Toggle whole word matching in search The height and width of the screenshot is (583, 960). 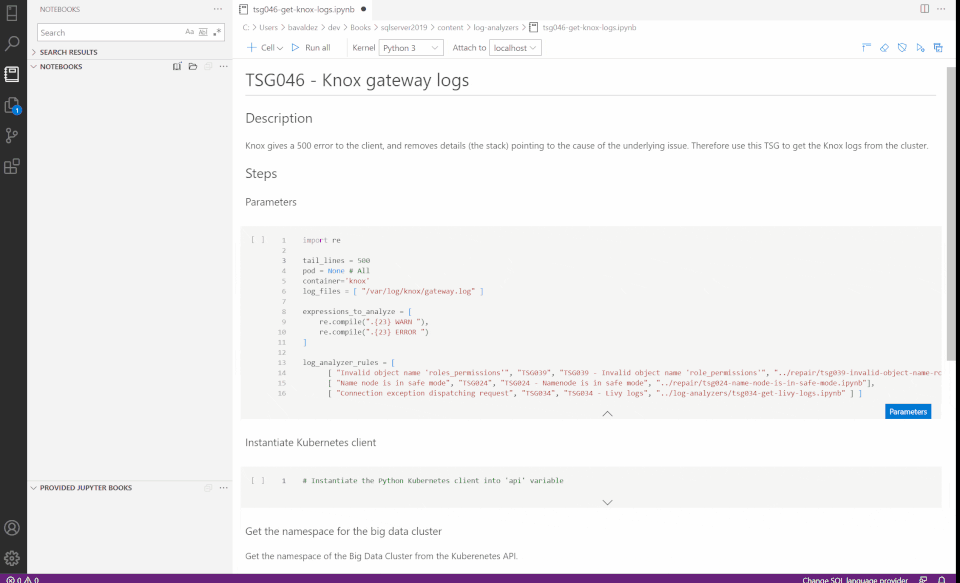coord(201,32)
